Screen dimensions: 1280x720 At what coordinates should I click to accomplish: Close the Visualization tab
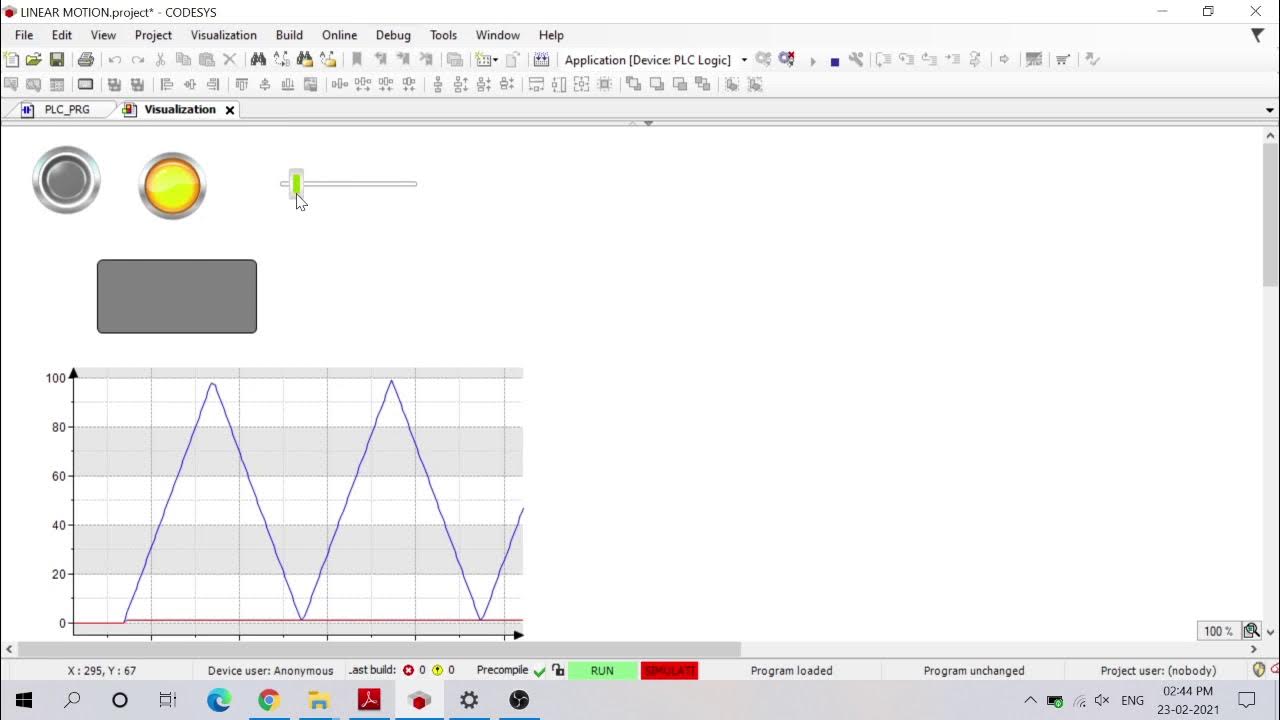(229, 110)
